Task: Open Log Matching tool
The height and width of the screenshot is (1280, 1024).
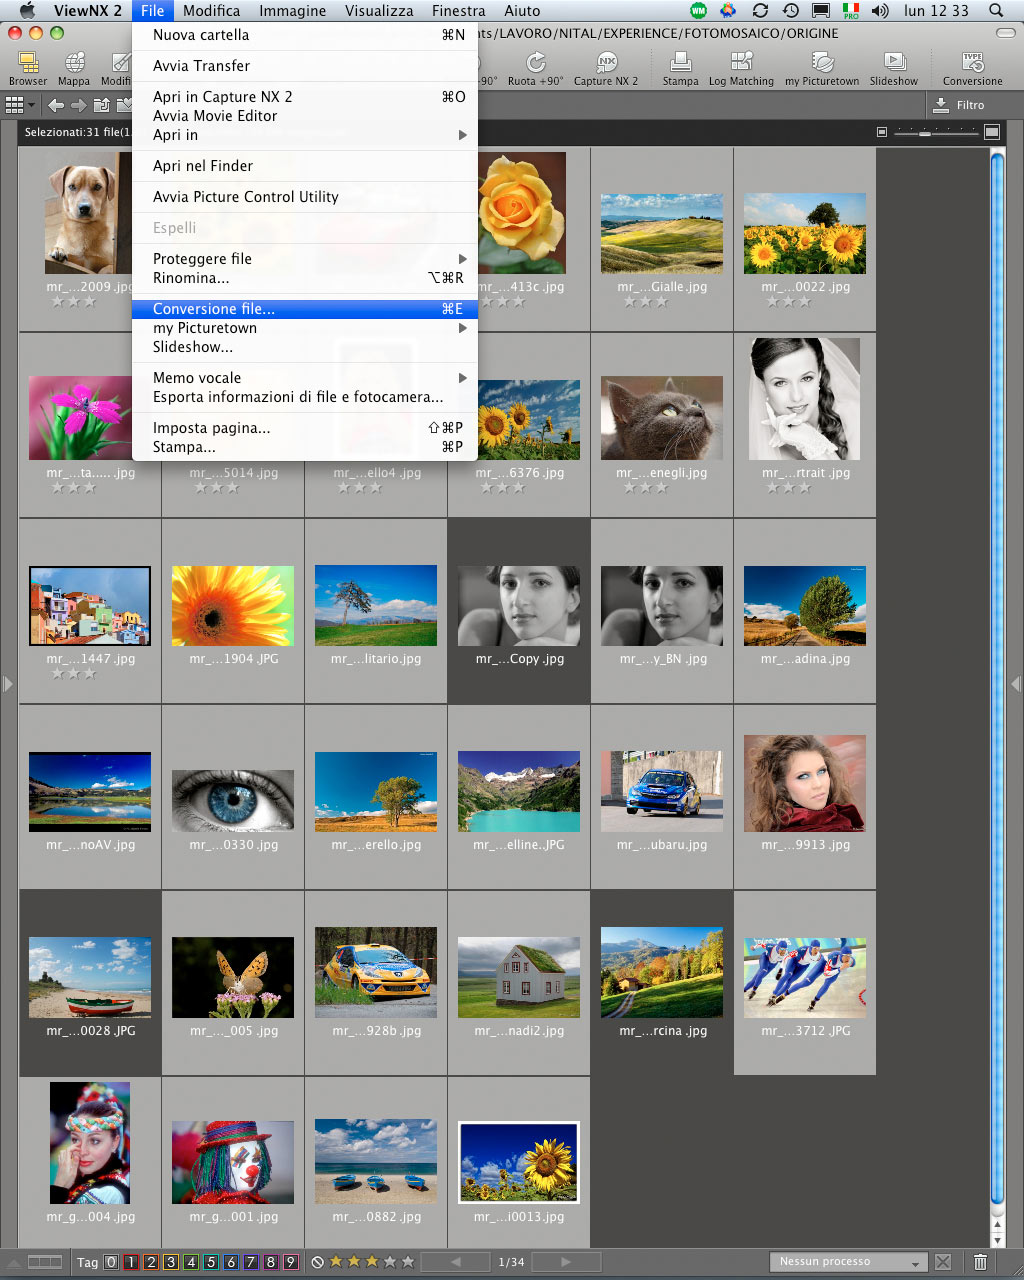Action: (x=741, y=68)
